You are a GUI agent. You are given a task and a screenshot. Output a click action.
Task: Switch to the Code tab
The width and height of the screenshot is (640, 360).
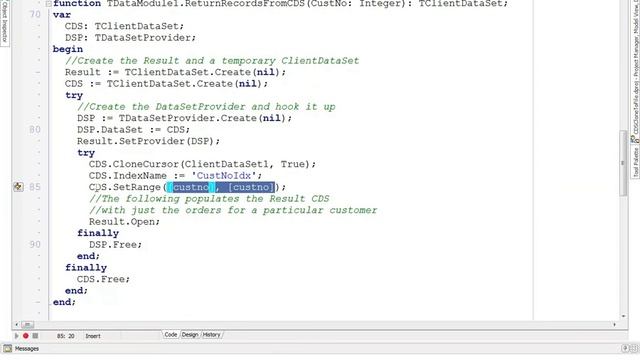[171, 335]
